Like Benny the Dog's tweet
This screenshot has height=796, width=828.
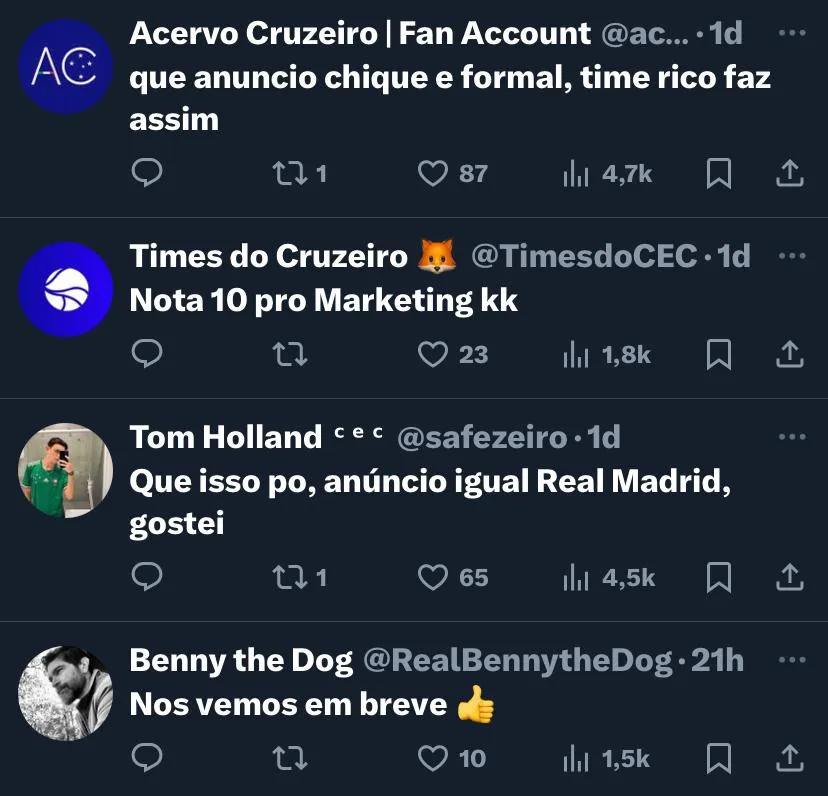pos(432,758)
